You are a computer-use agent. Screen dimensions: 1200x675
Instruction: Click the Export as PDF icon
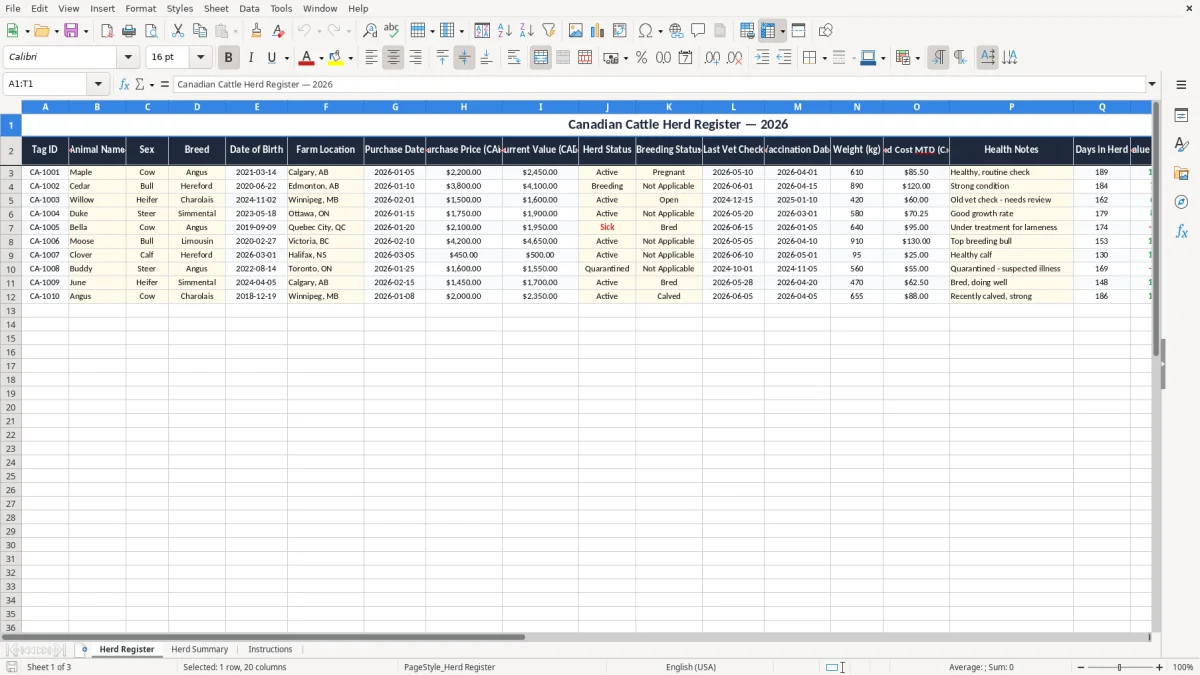[107, 31]
